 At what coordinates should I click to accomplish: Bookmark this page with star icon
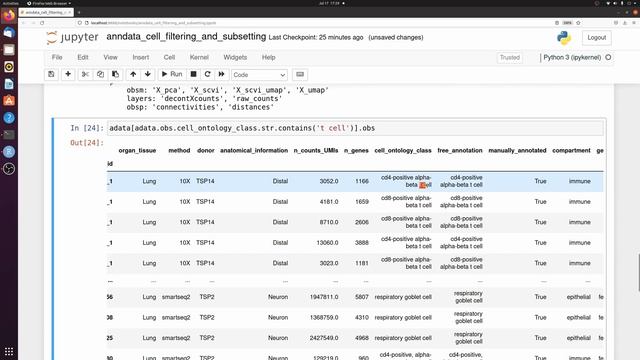coord(578,23)
